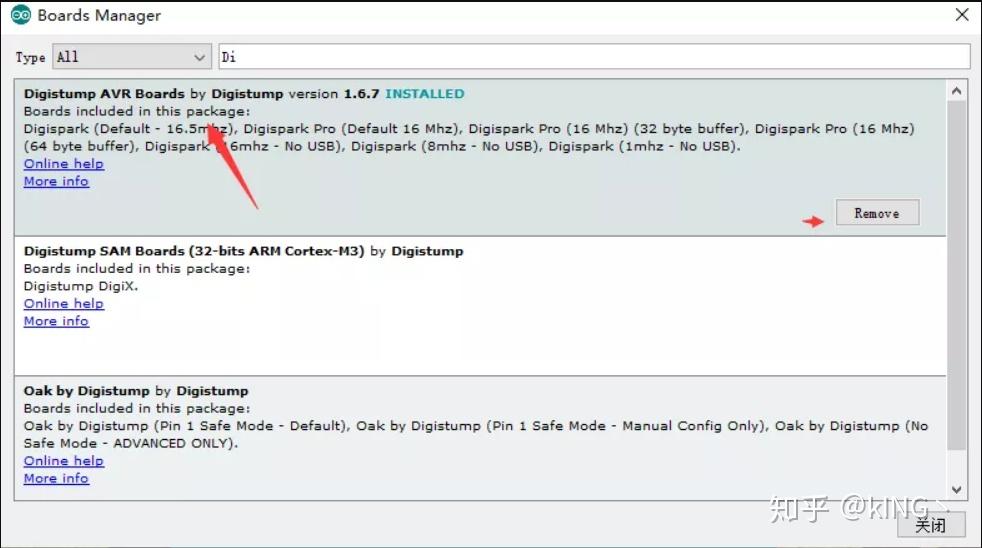Screen dimensions: 982x548
Task: Click the "Digistump DigiX." board text
Action: click(81, 286)
